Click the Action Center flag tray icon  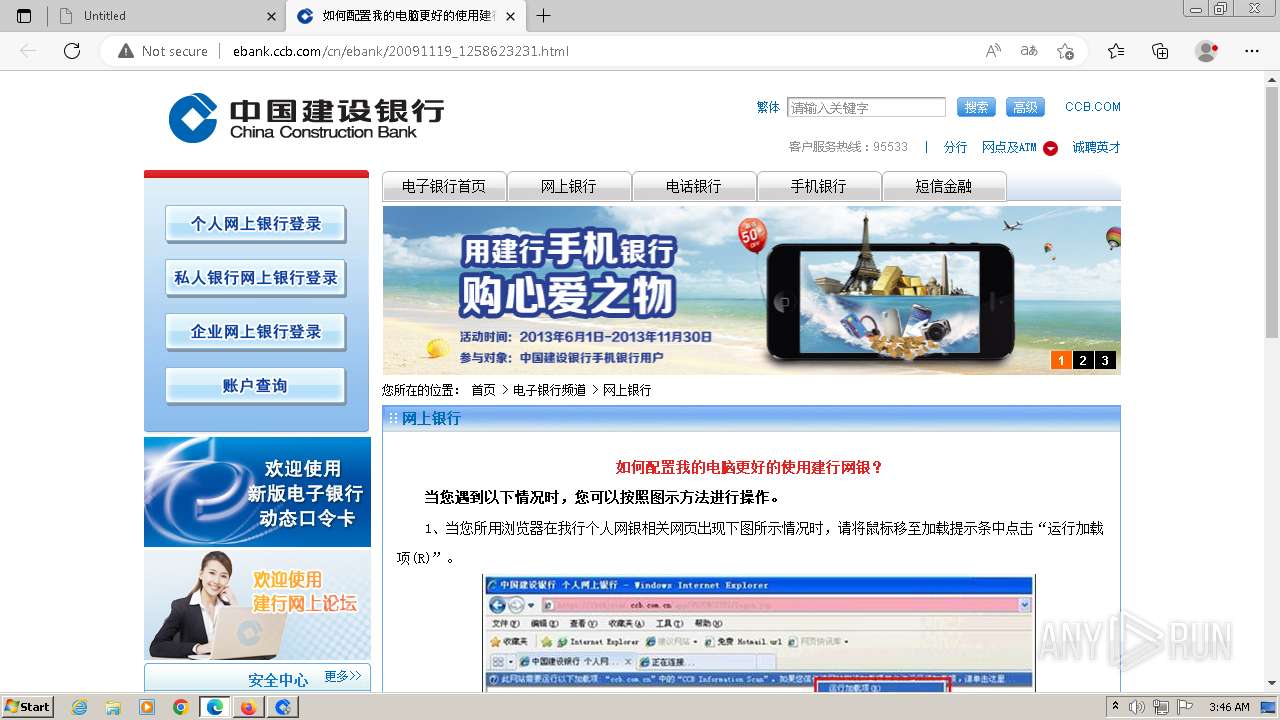1187,707
